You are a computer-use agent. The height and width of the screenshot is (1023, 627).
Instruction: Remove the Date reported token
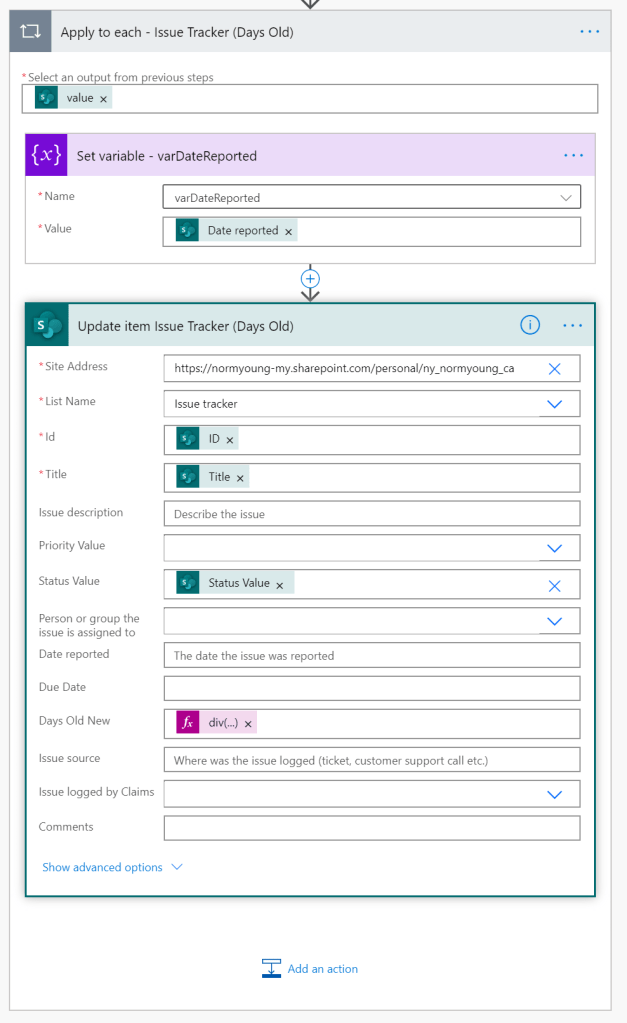click(x=289, y=231)
